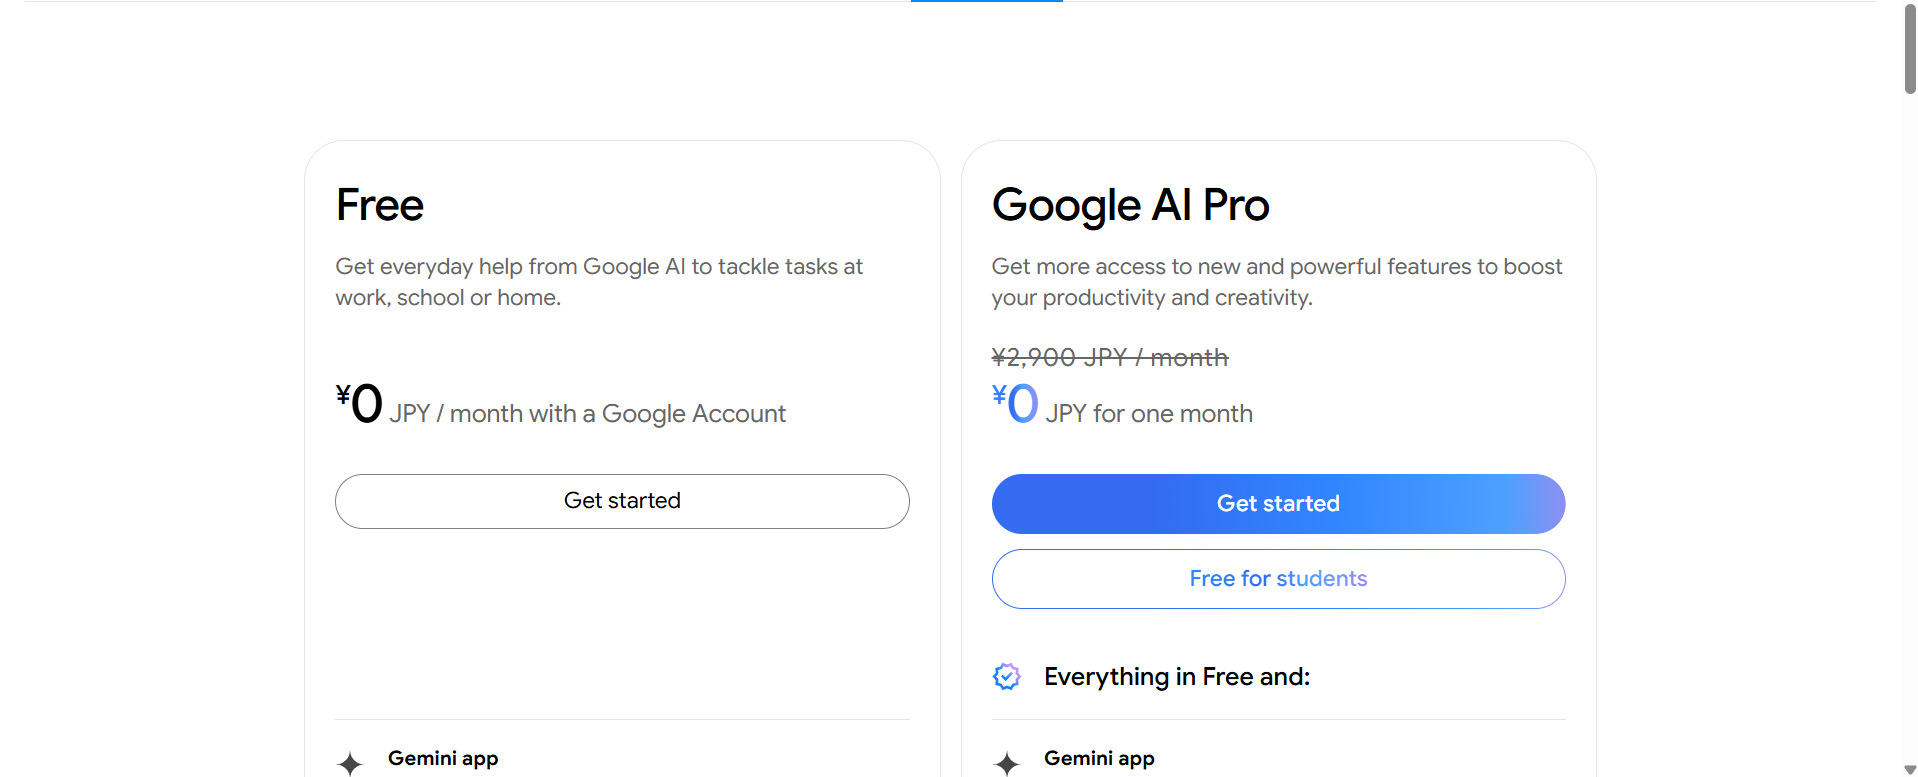Click the Gemini sparkle icon in the Free plan
The image size is (1918, 777).
[350, 763]
